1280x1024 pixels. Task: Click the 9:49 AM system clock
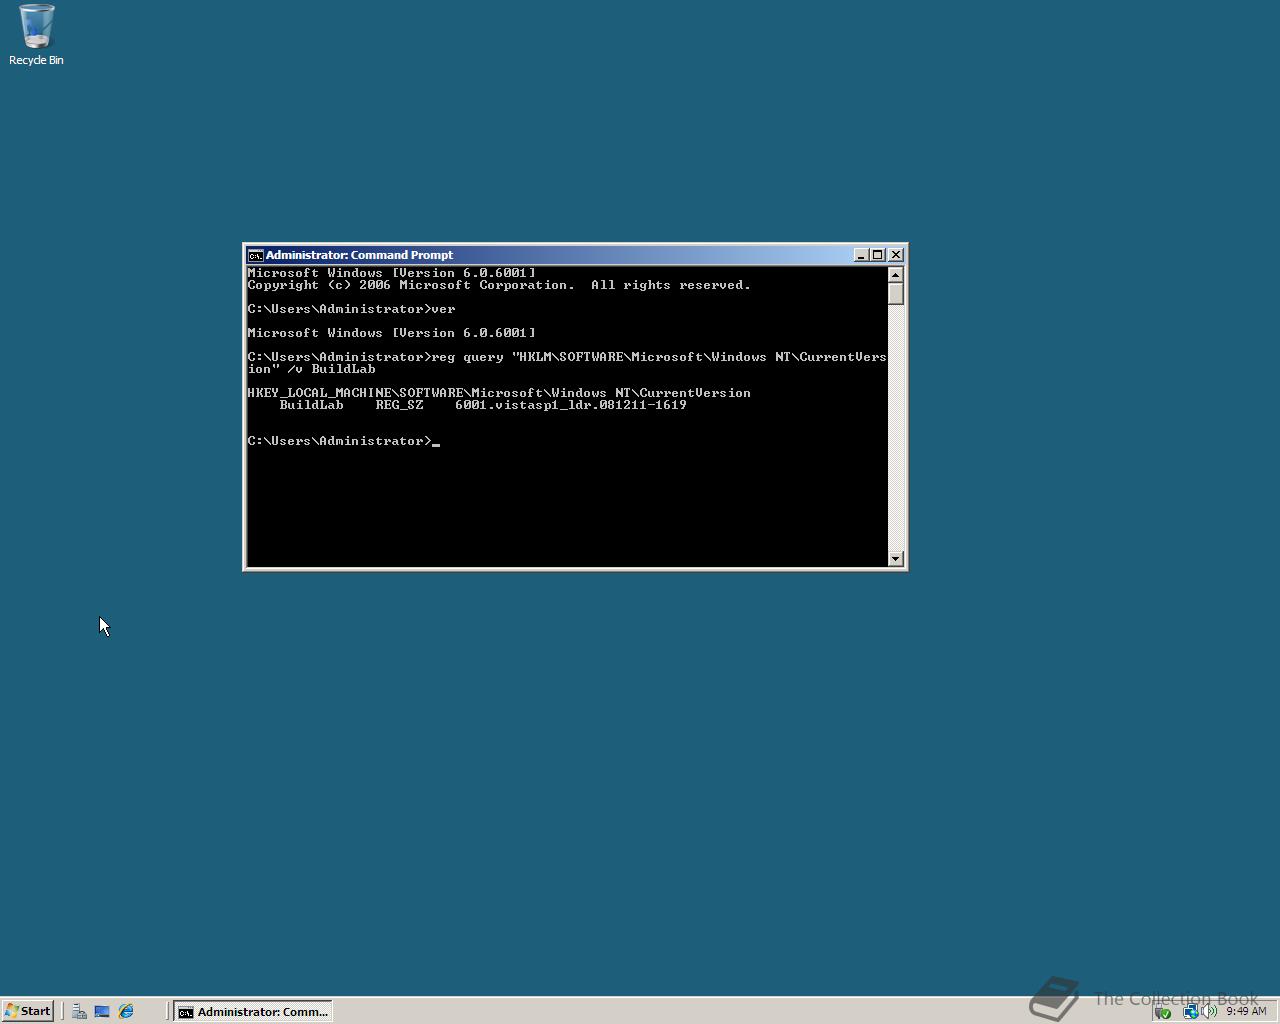pos(1246,1011)
